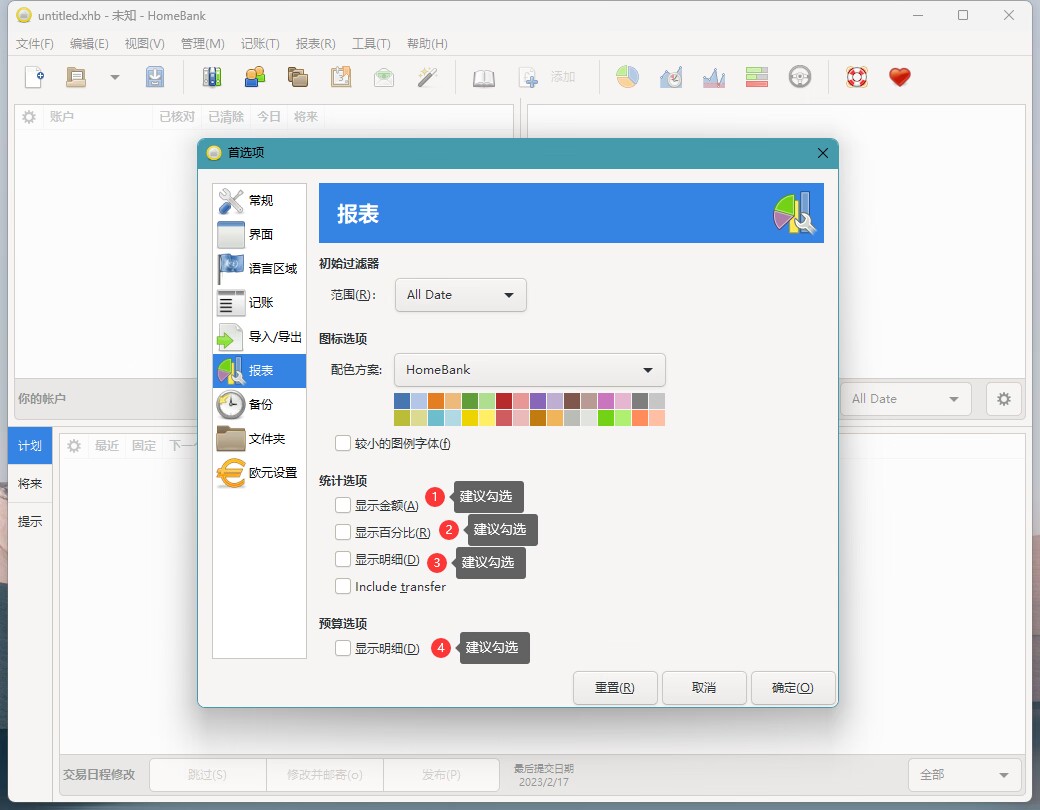Viewport: 1040px width, 810px height.
Task: Open the Budget toolbar icon
Action: point(384,77)
